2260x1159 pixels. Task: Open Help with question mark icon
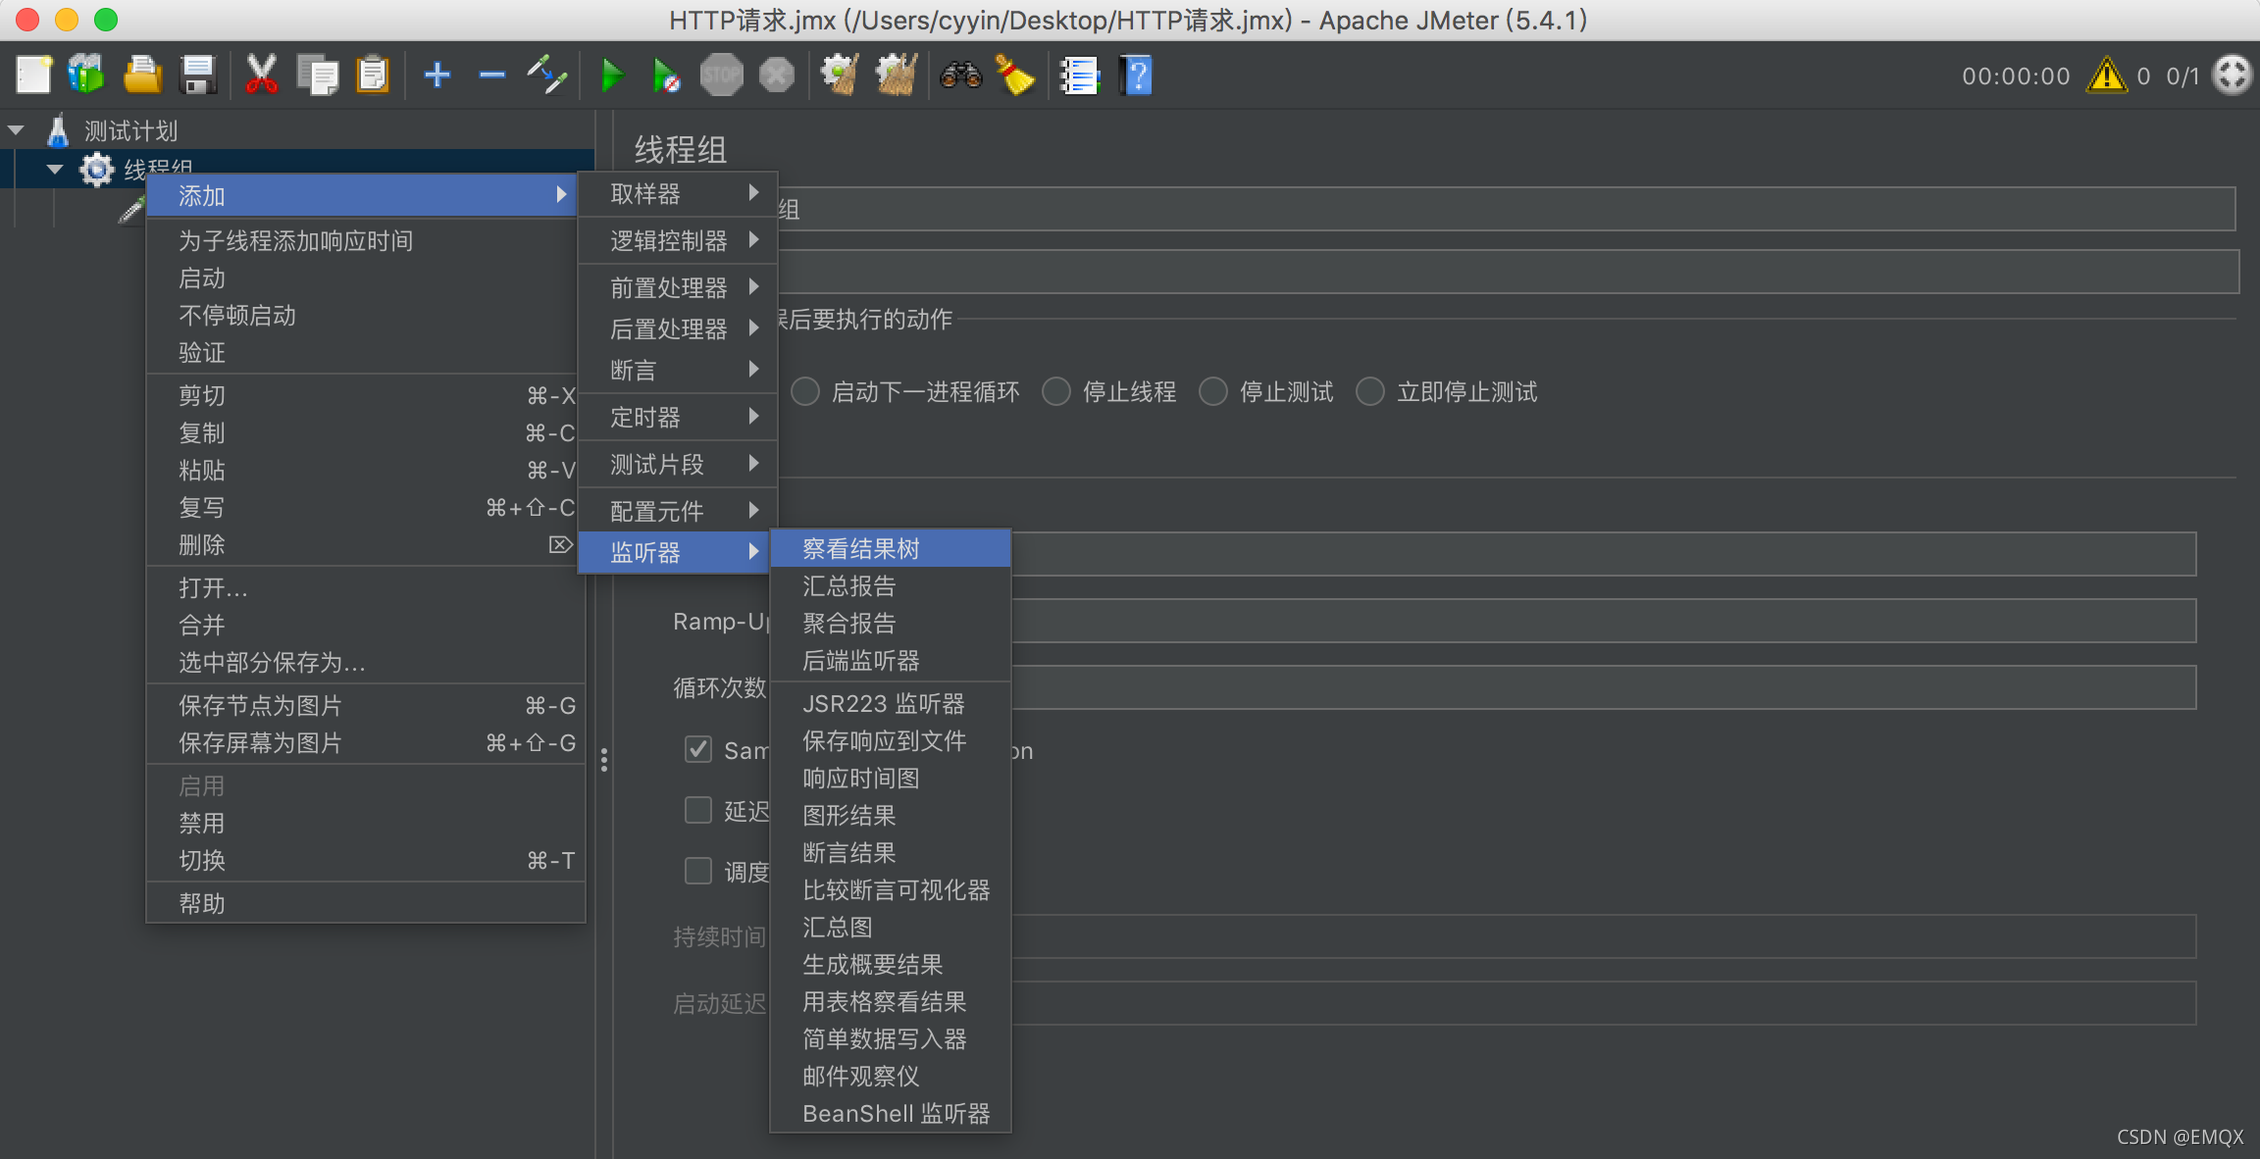pyautogui.click(x=1137, y=75)
